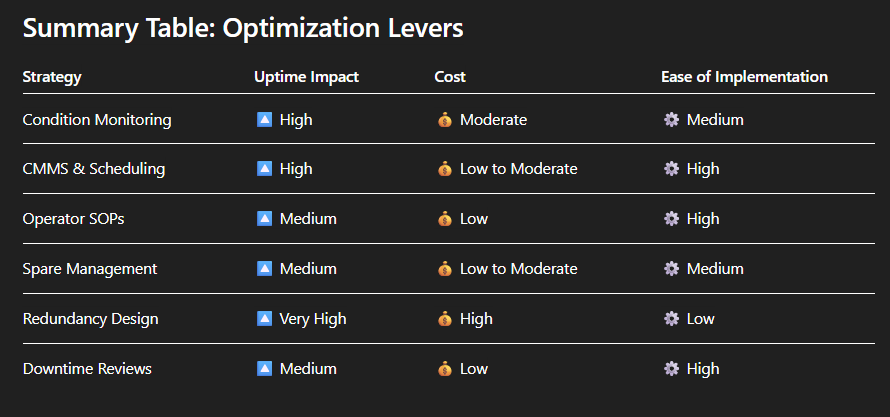Click the gear icon in Downtime Reviews row
The image size is (890, 417).
[x=671, y=369]
